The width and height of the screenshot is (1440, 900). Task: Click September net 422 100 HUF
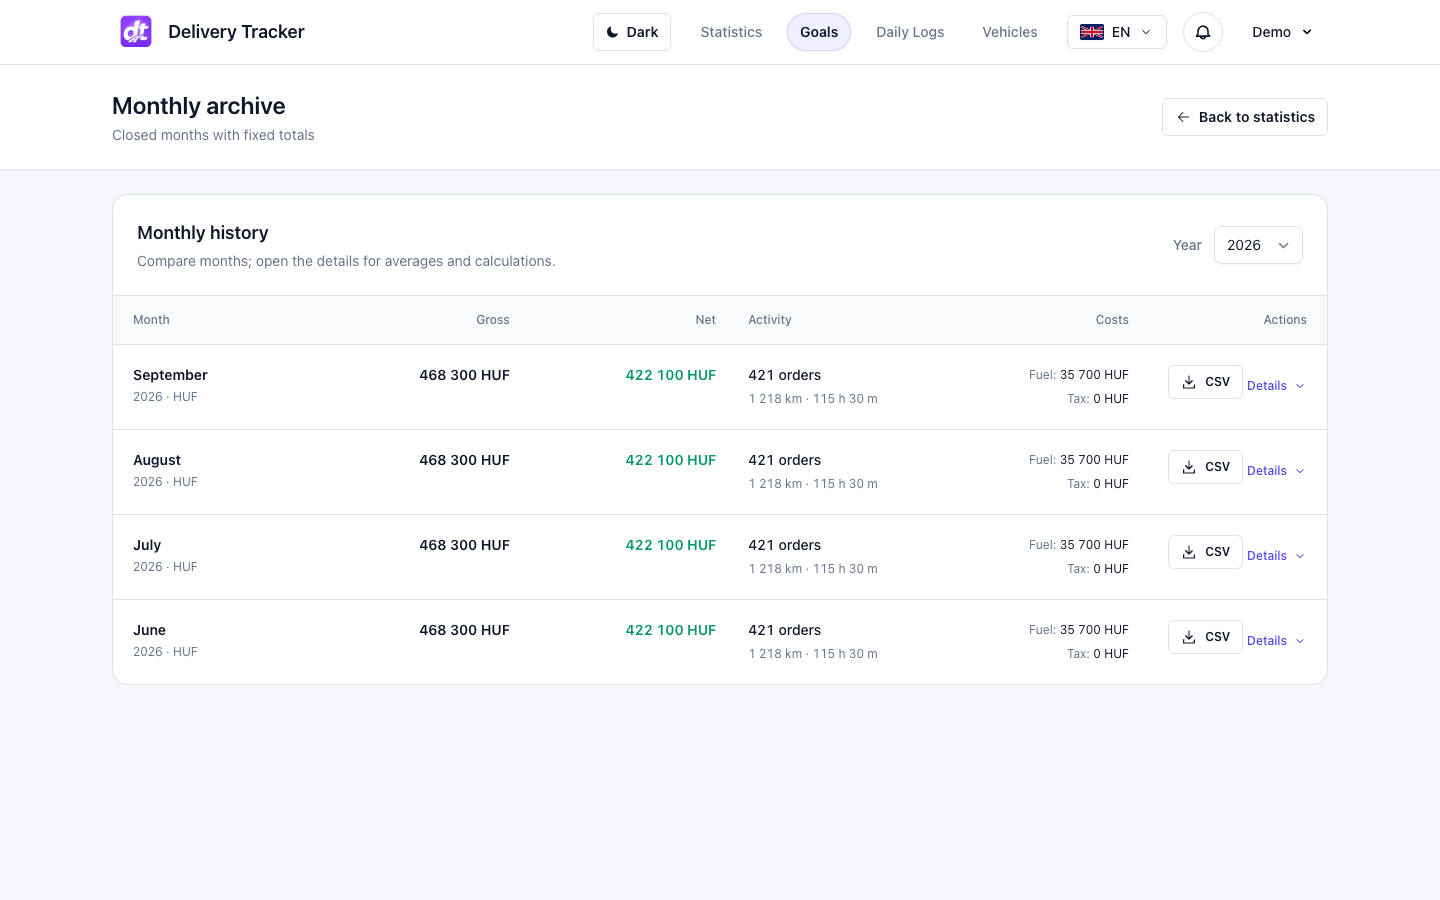(670, 375)
